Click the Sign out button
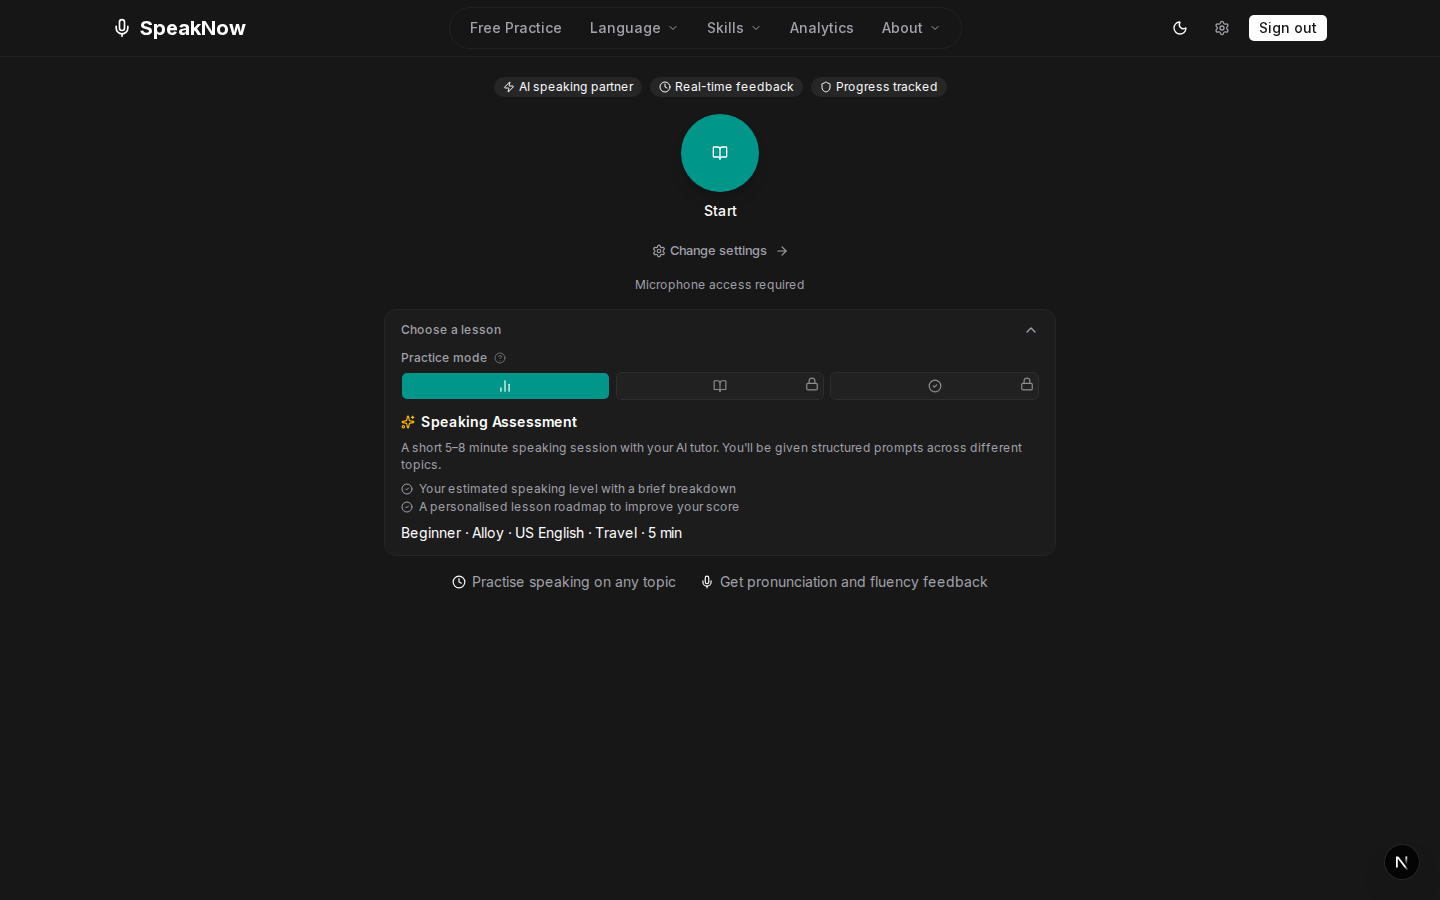Viewport: 1440px width, 900px height. 1287,28
